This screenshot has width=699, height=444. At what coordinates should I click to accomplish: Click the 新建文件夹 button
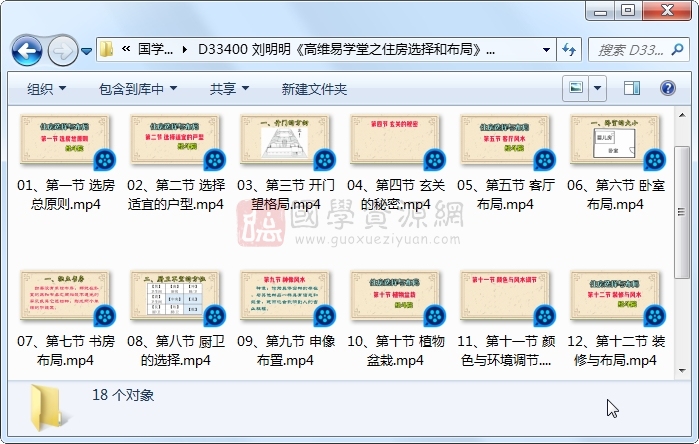click(x=315, y=89)
